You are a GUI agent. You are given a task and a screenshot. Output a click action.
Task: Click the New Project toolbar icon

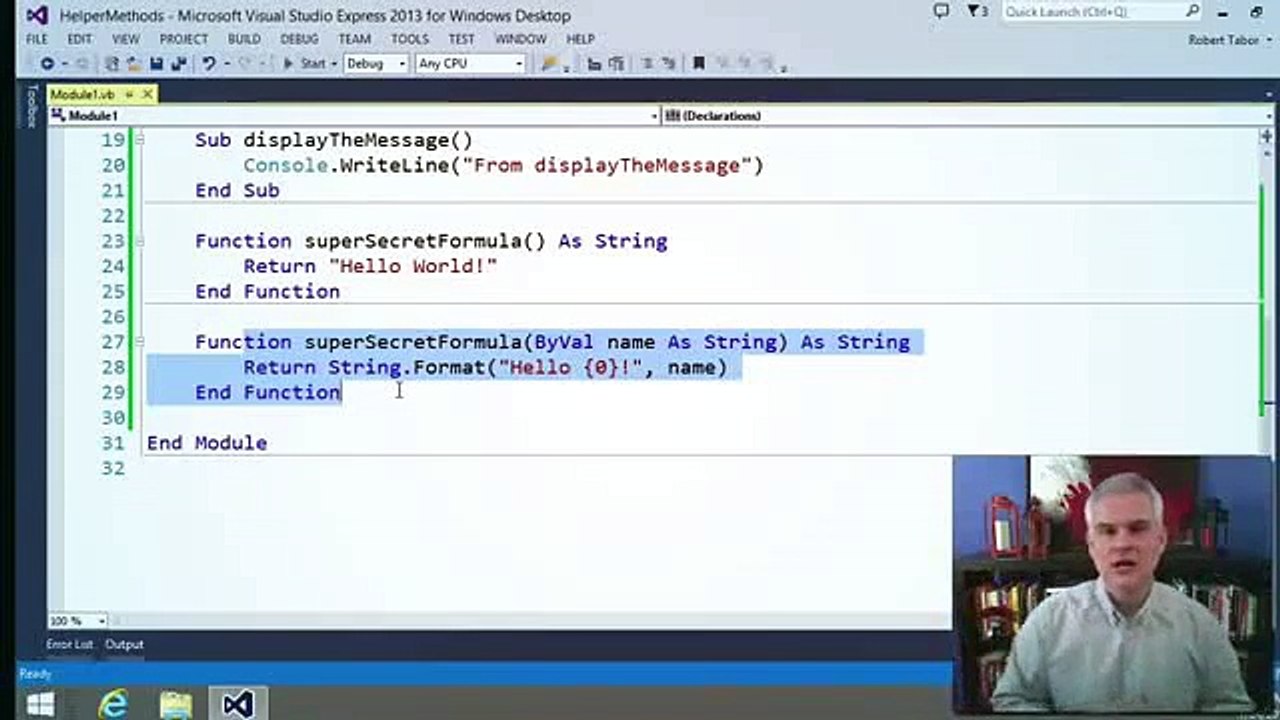(x=112, y=64)
